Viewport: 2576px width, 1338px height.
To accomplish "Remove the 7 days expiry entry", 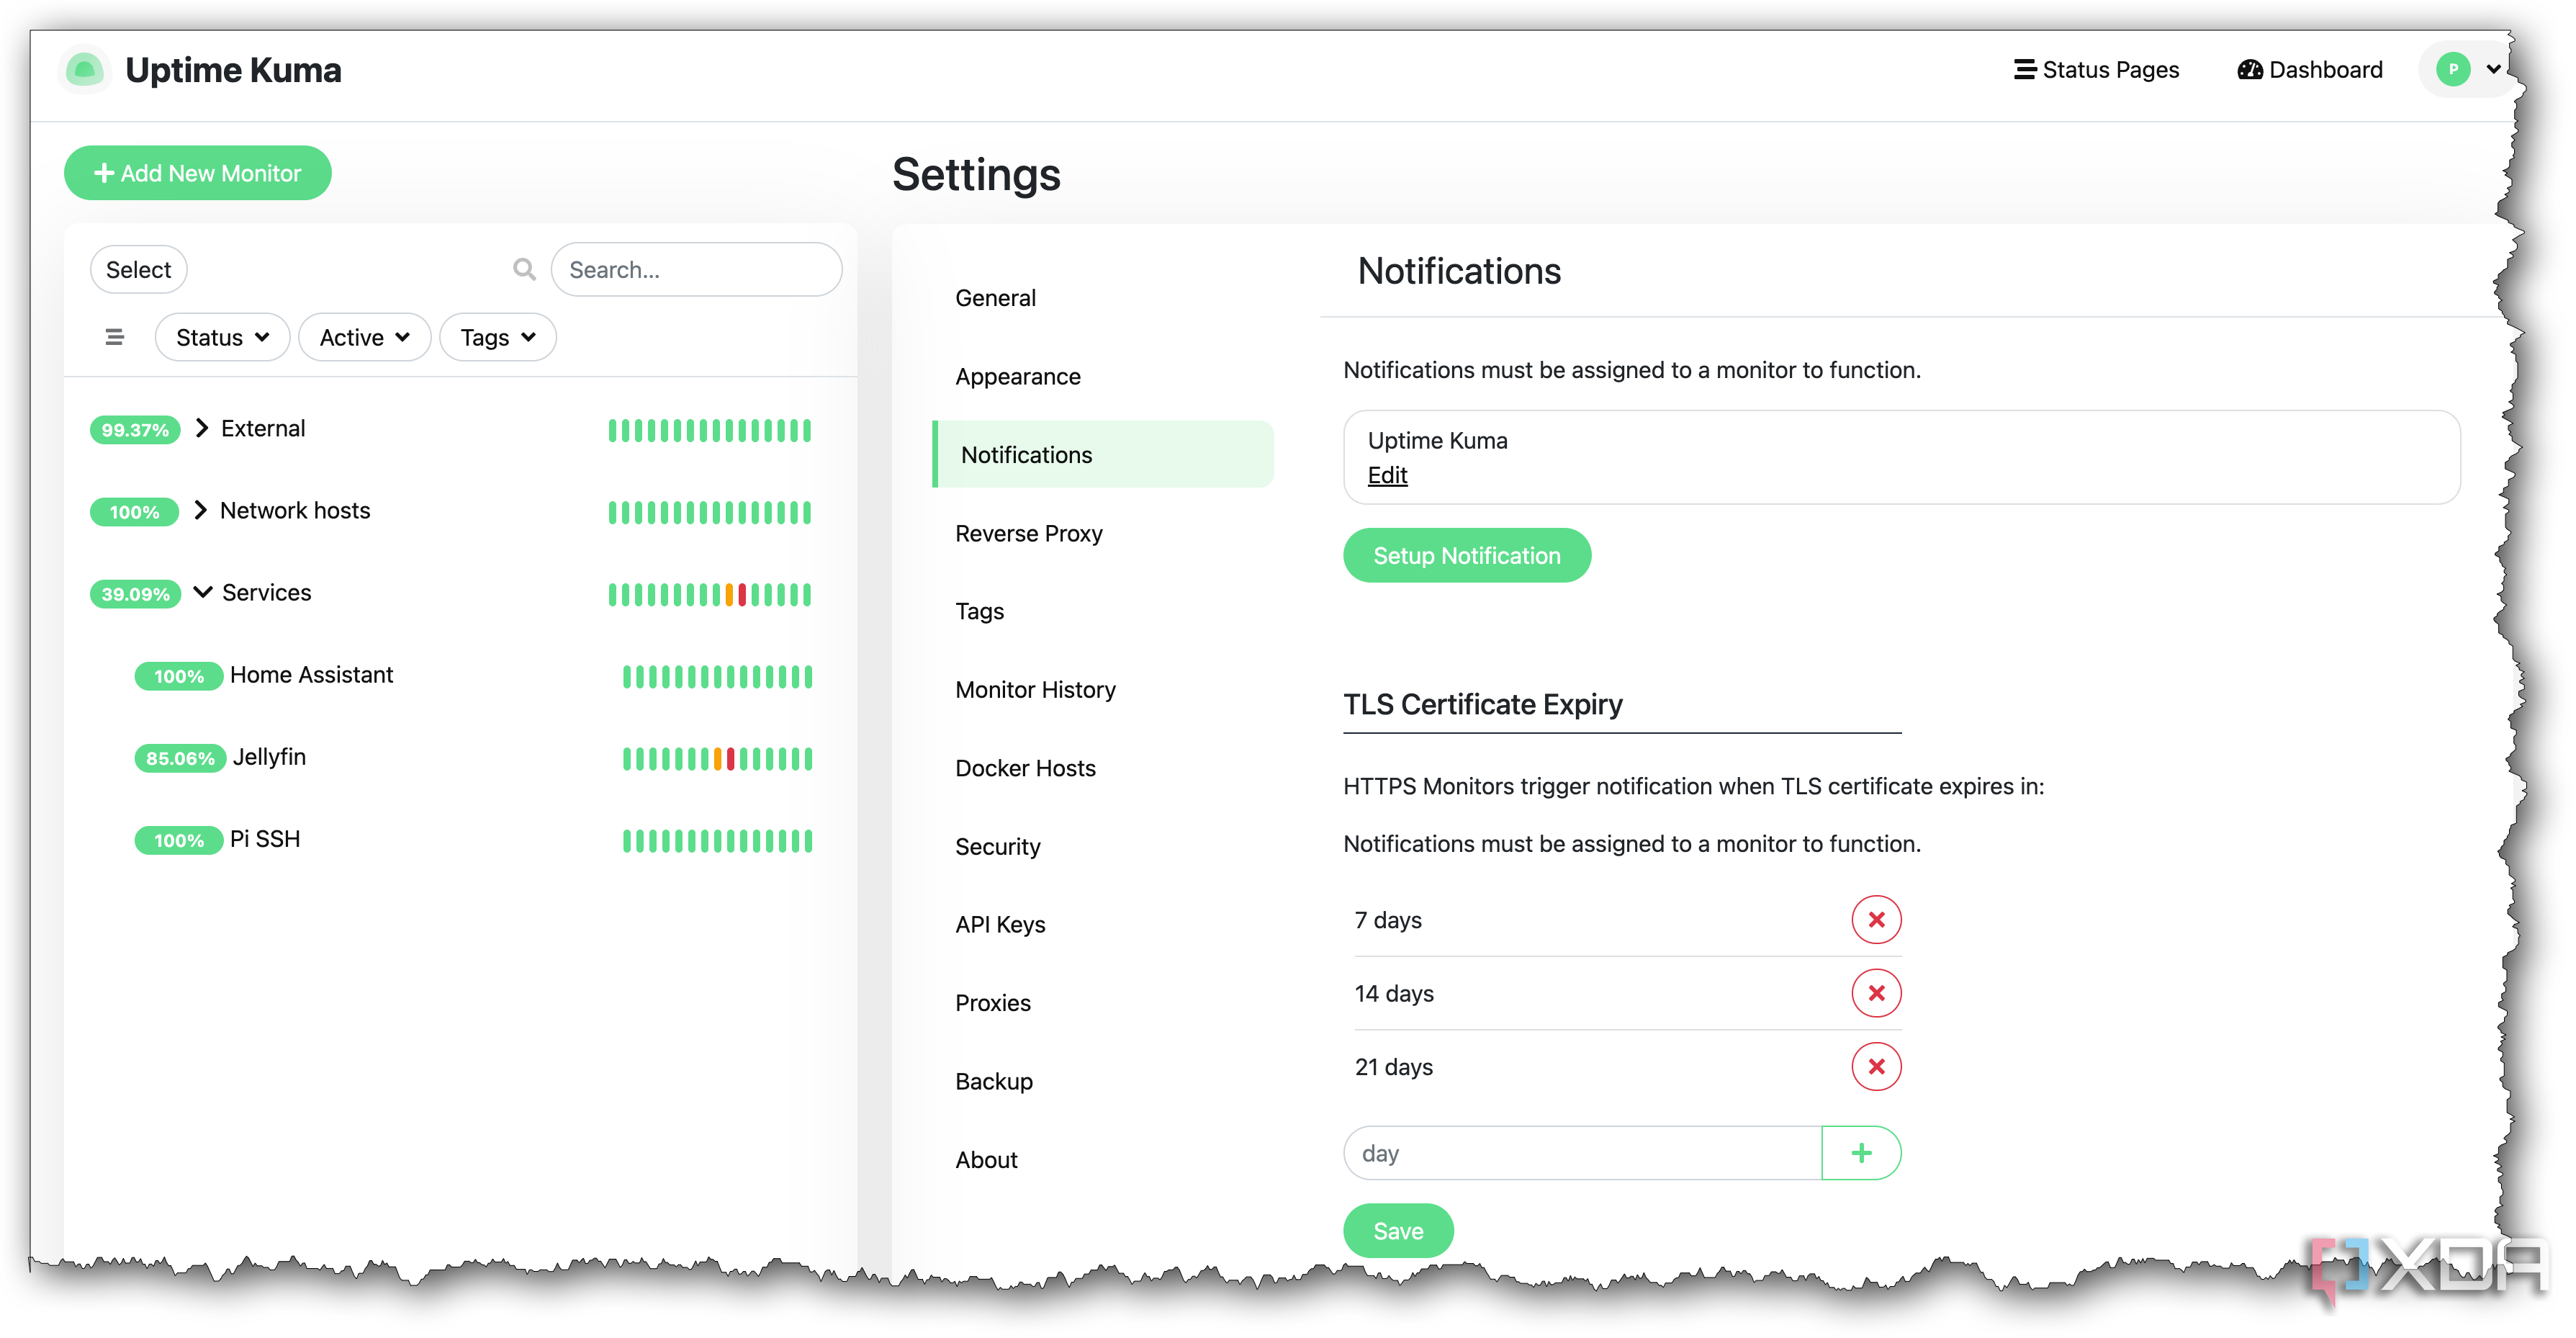I will [x=1875, y=919].
